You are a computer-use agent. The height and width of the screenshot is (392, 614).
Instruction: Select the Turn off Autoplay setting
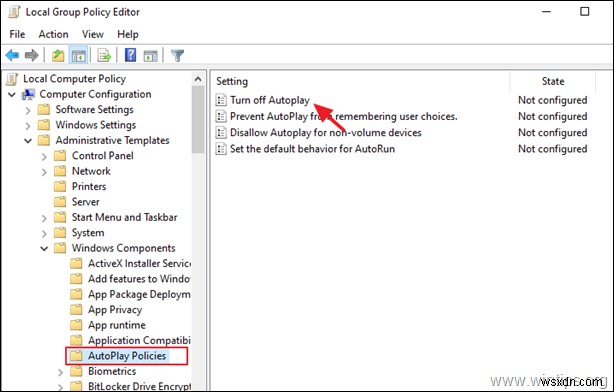click(x=270, y=100)
